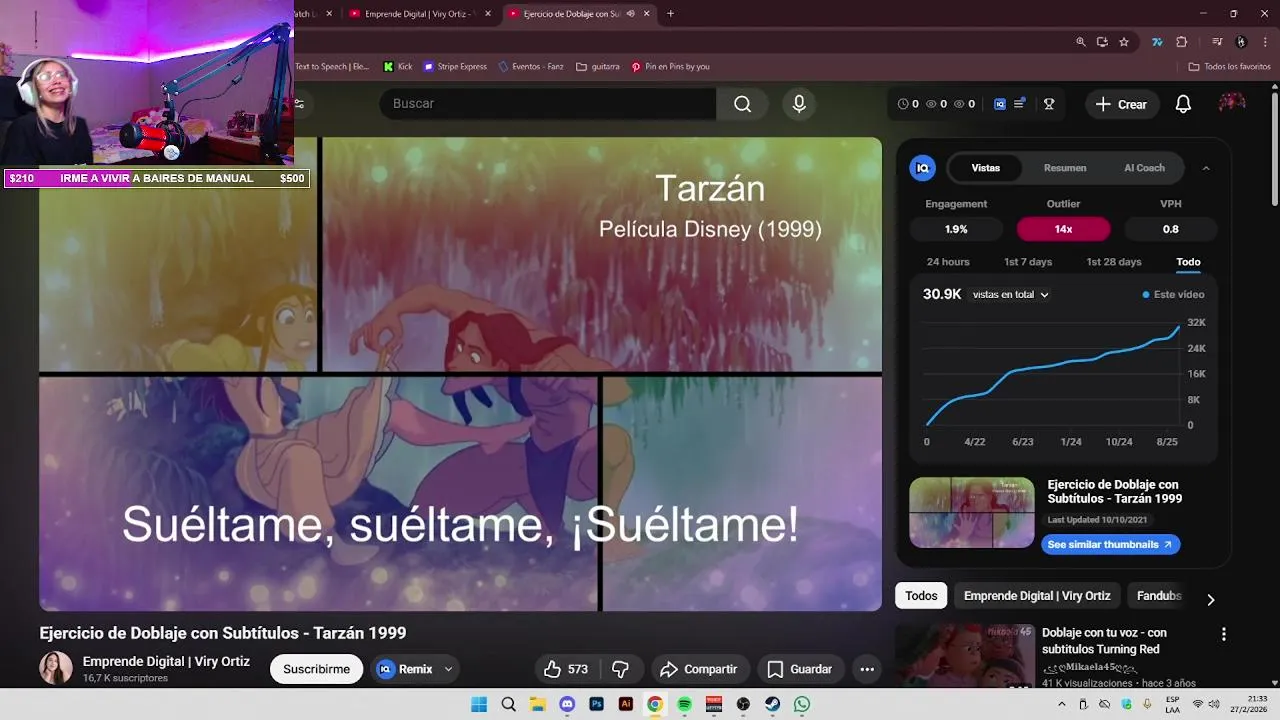
Task: Bookmark this page with the star icon
Action: coord(1124,42)
